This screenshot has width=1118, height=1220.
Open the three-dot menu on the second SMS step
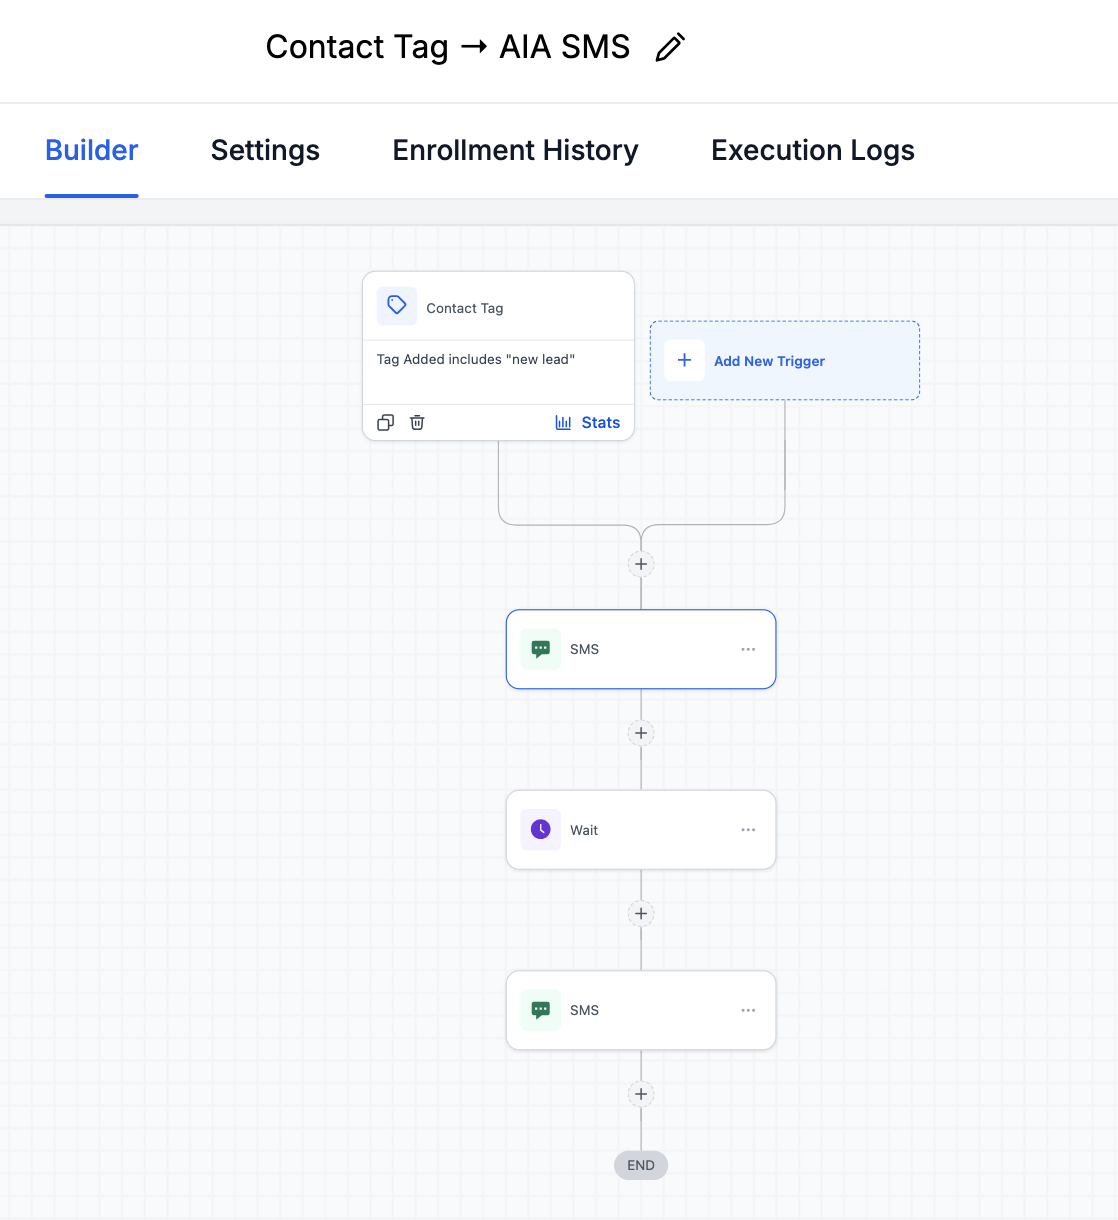[x=748, y=1010]
